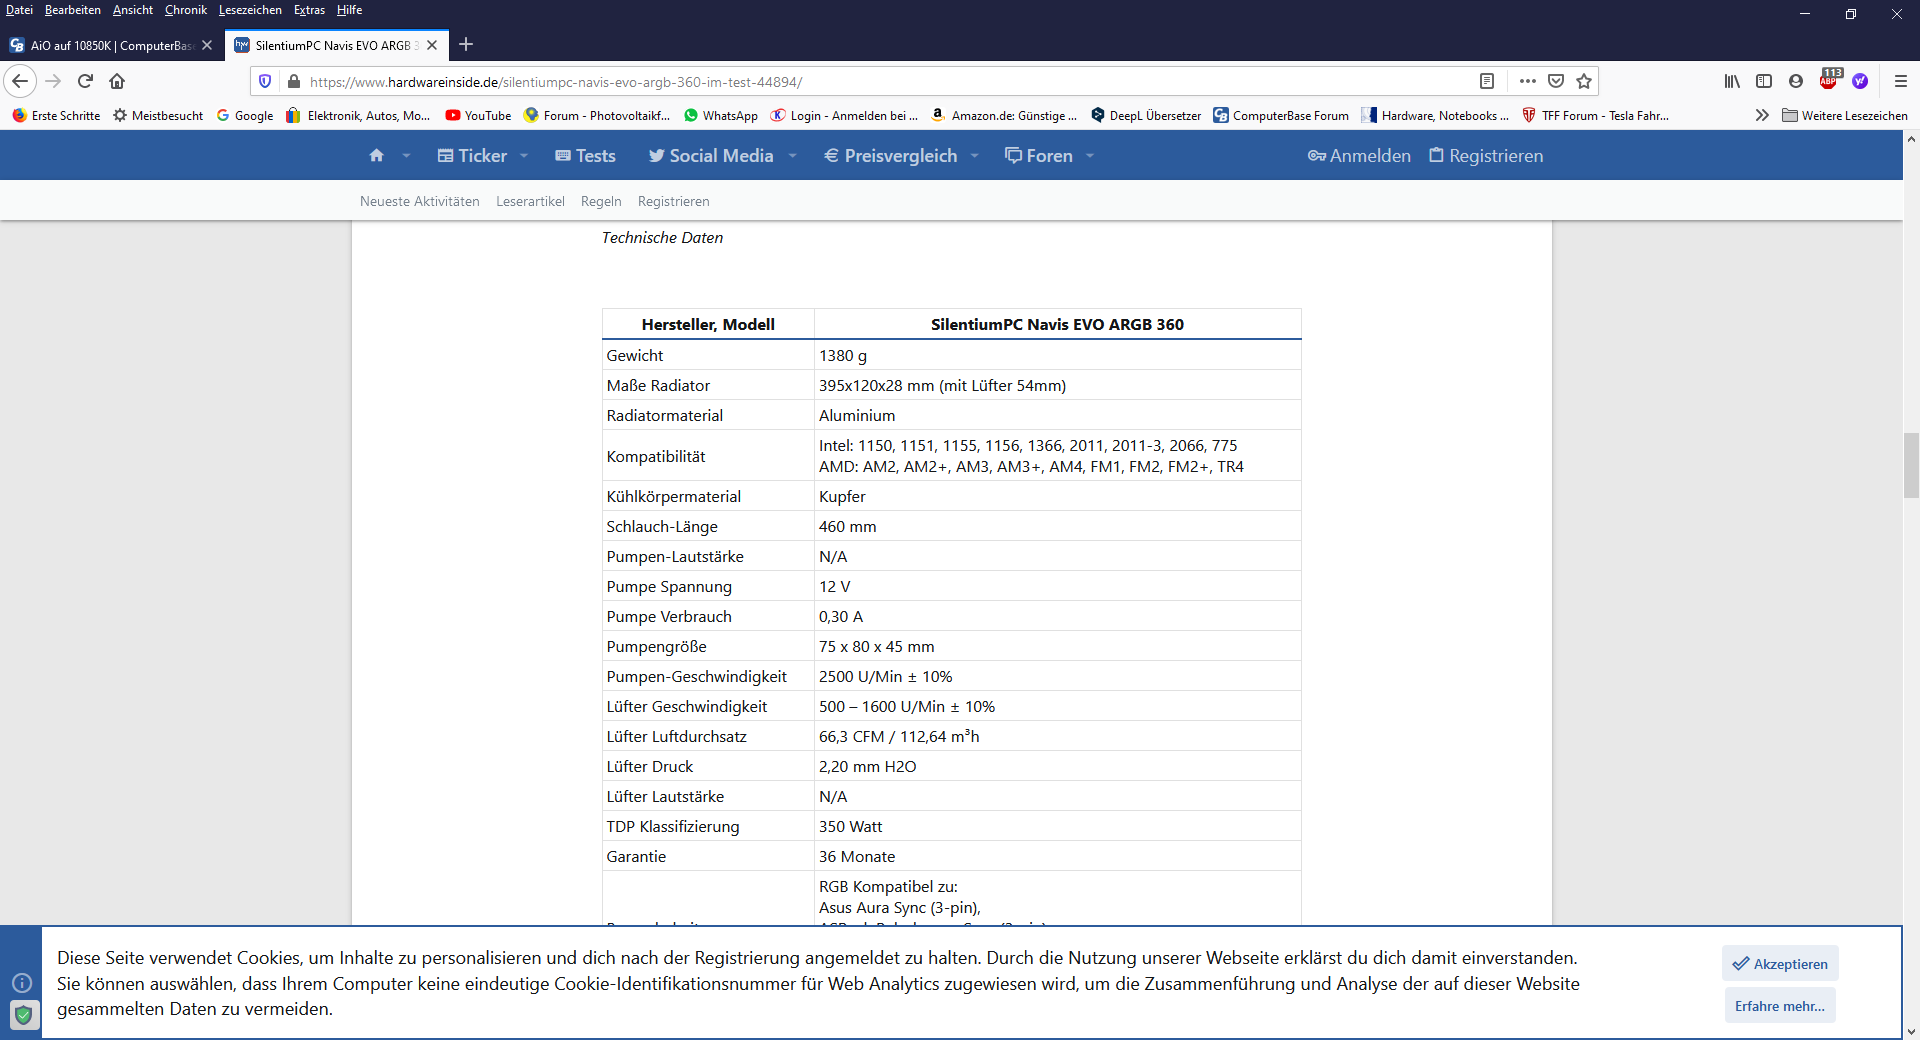This screenshot has width=1920, height=1040.
Task: Reload the current page
Action: pos(85,81)
